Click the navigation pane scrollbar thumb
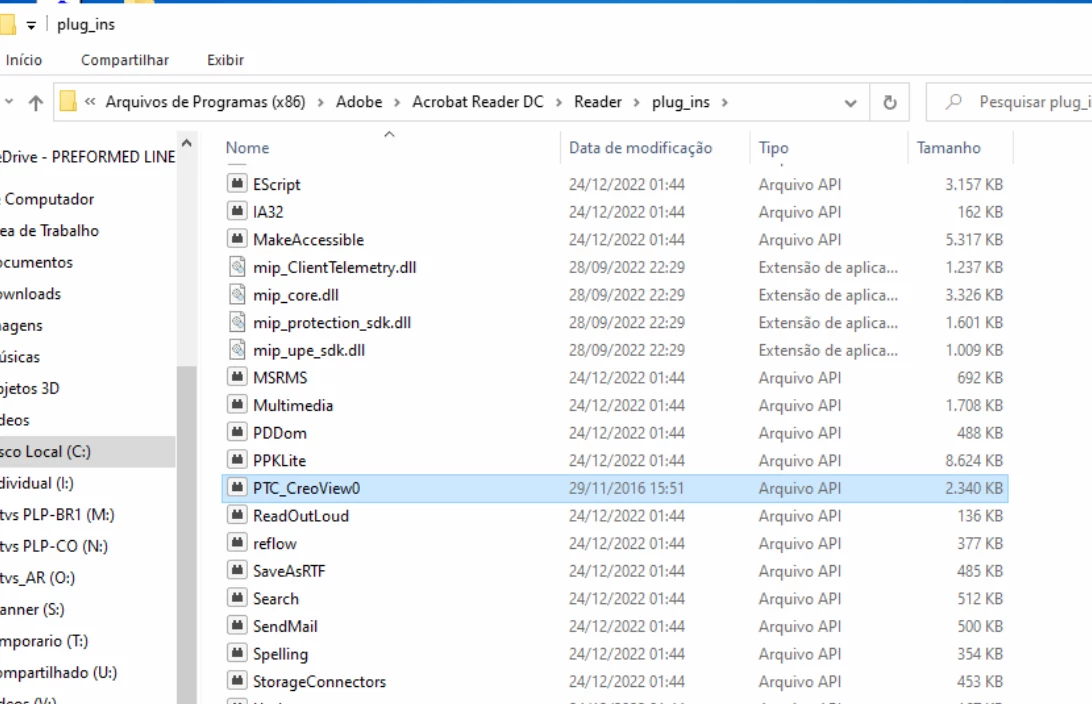Image resolution: width=1092 pixels, height=704 pixels. pos(187,535)
